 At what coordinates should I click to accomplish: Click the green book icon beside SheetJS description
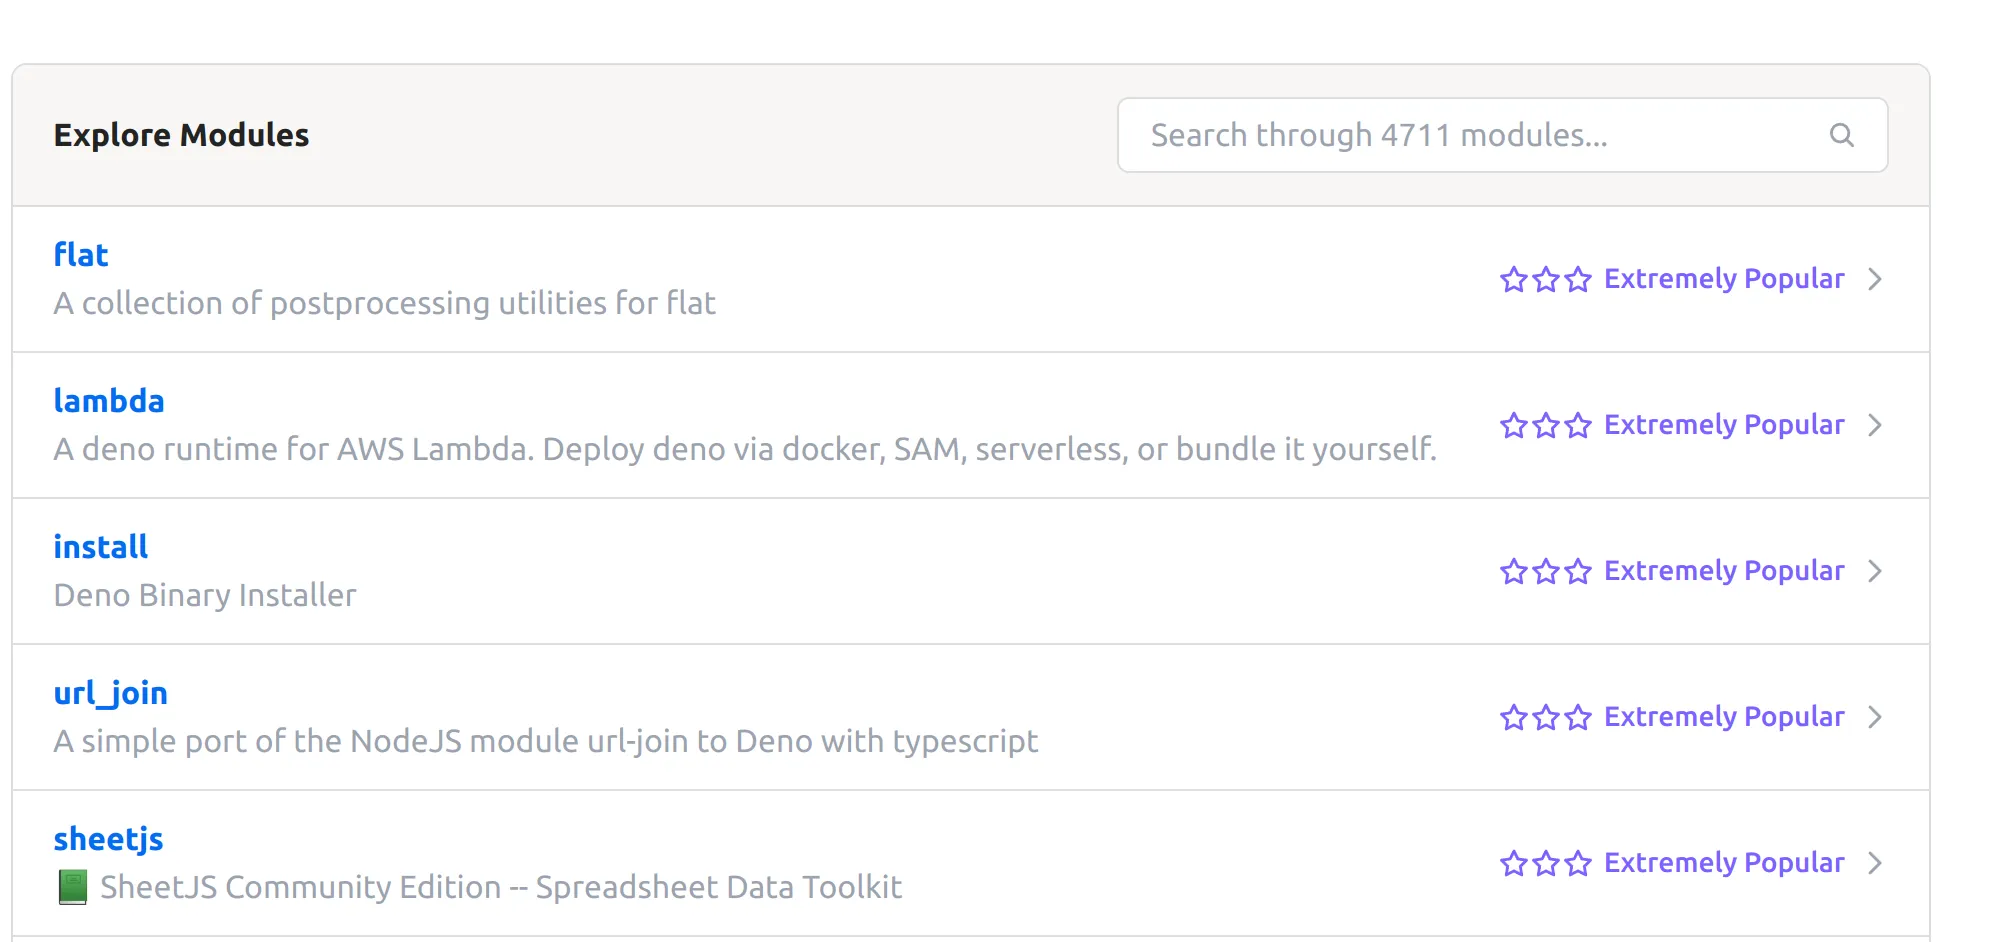tap(72, 887)
